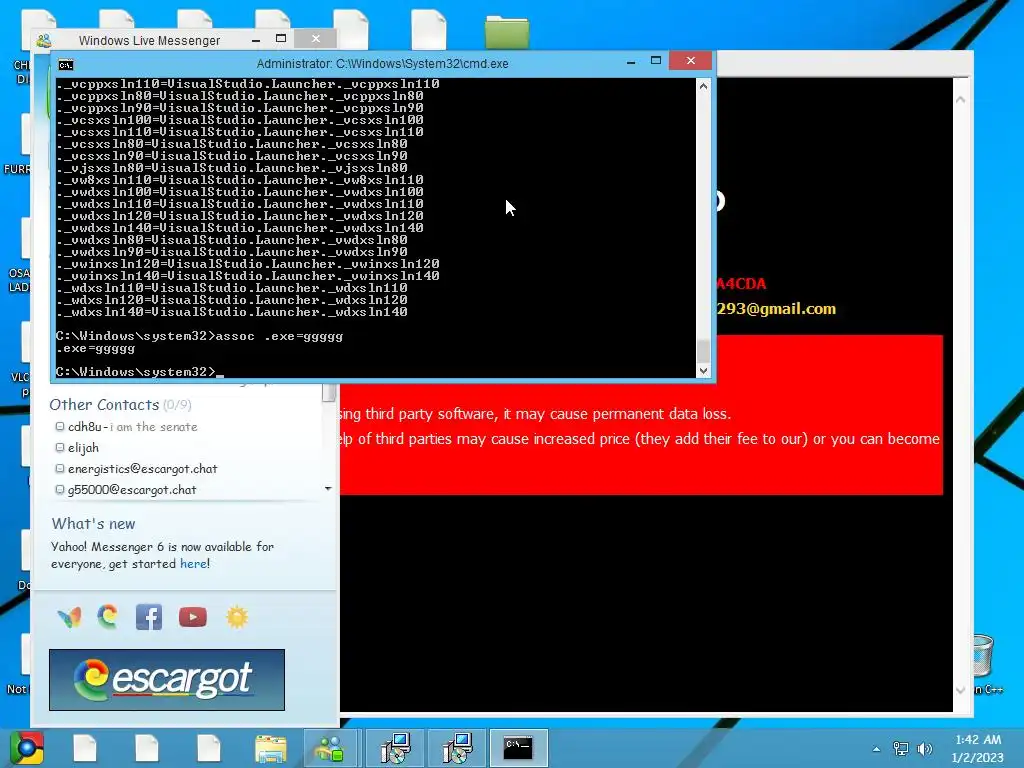Click the gmail.com email address text
Viewport: 1024px width, 768px height.
pos(776,309)
